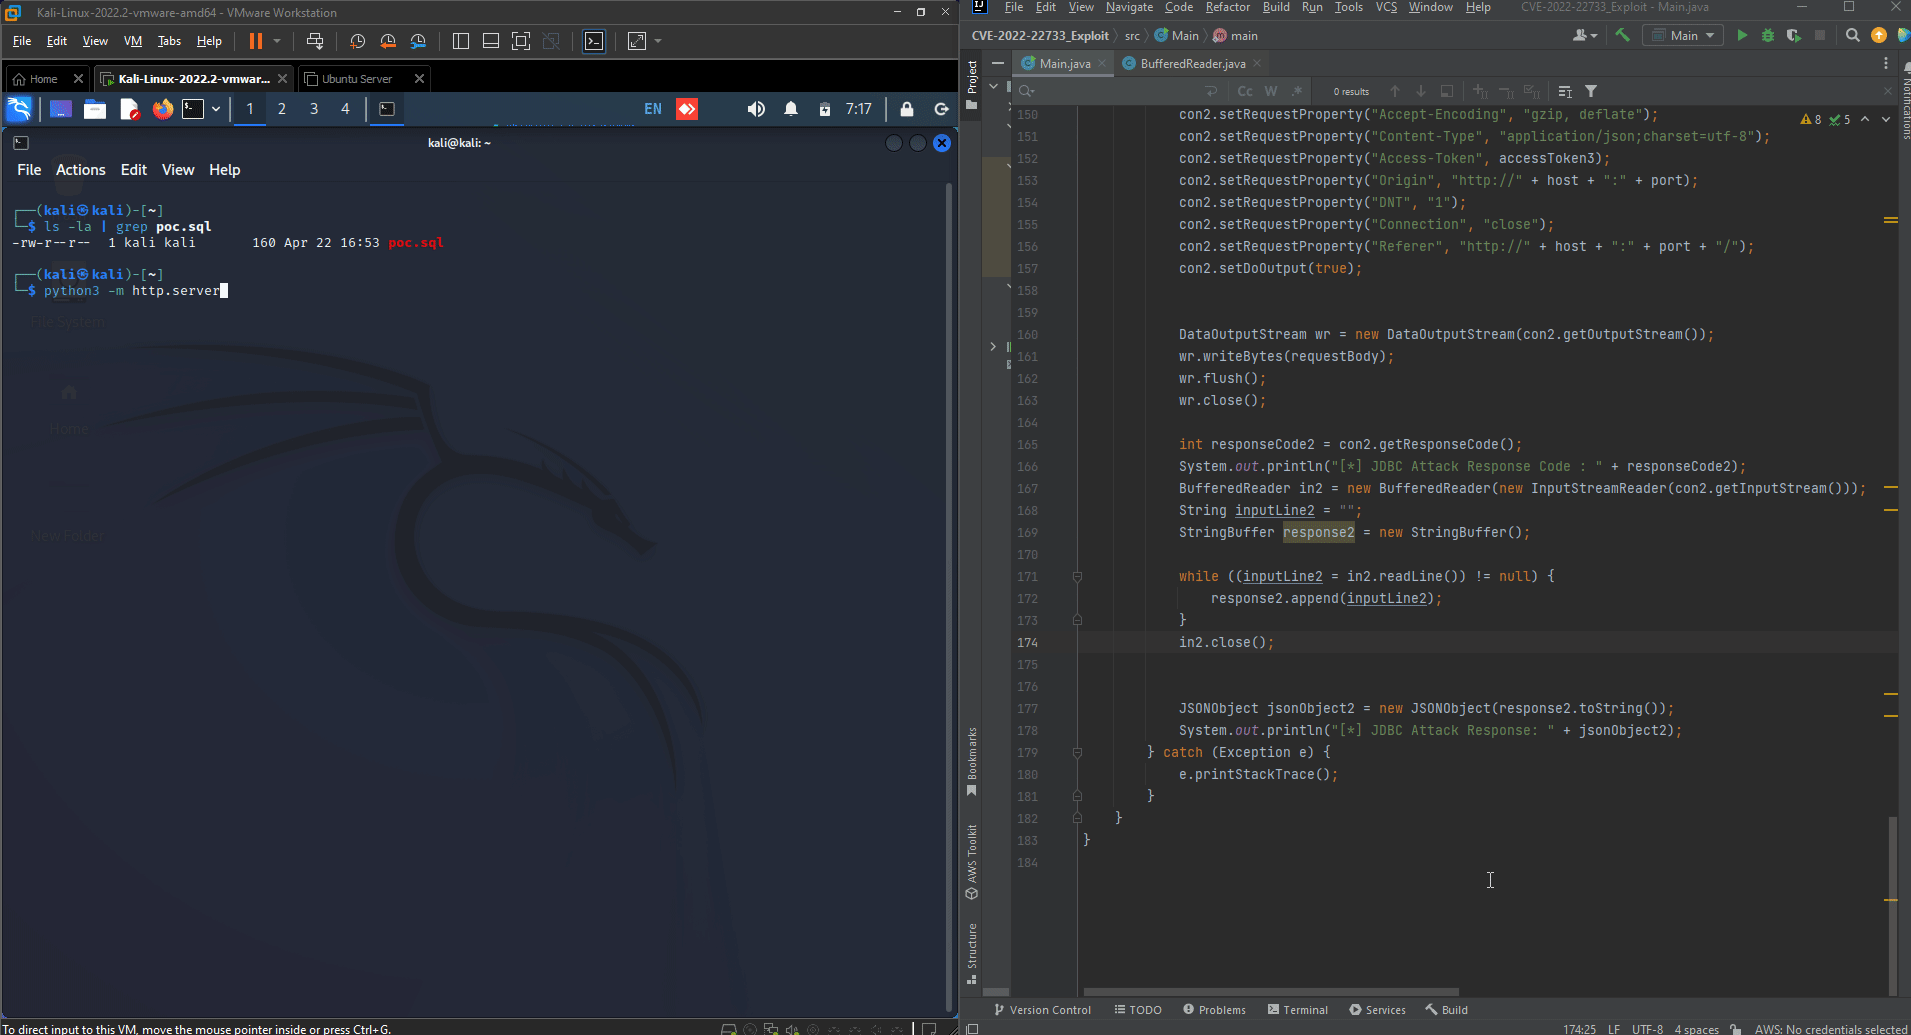Open IntelliJ Navigate menu
The width and height of the screenshot is (1911, 1035).
point(1129,7)
